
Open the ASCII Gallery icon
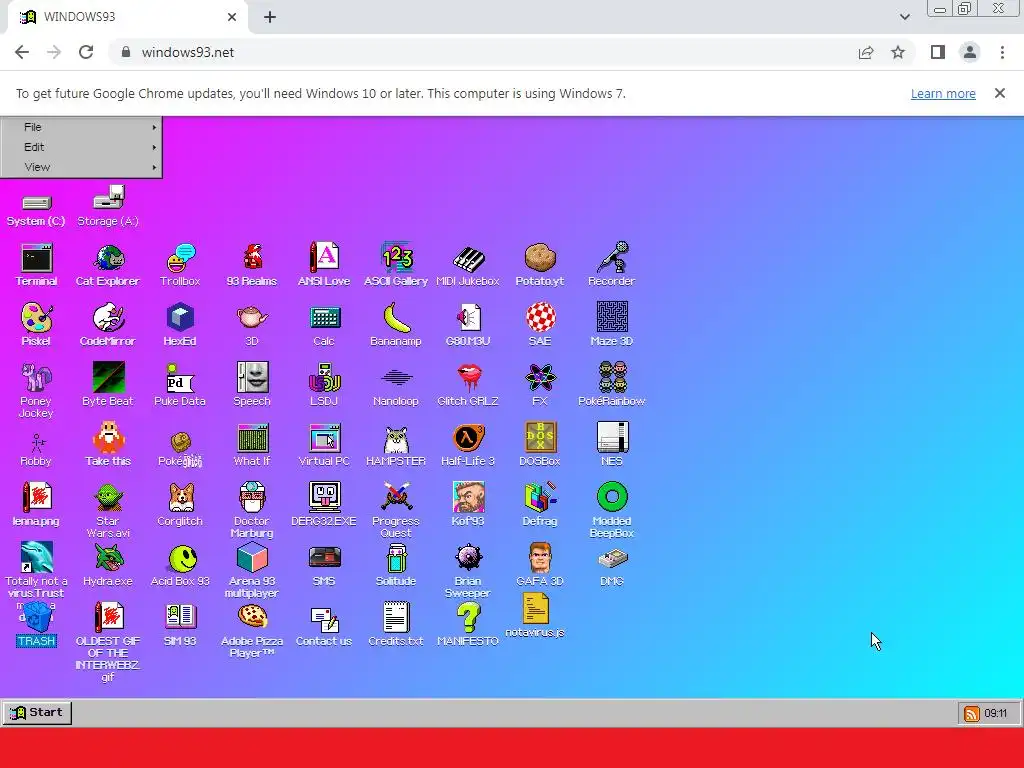coord(396,264)
